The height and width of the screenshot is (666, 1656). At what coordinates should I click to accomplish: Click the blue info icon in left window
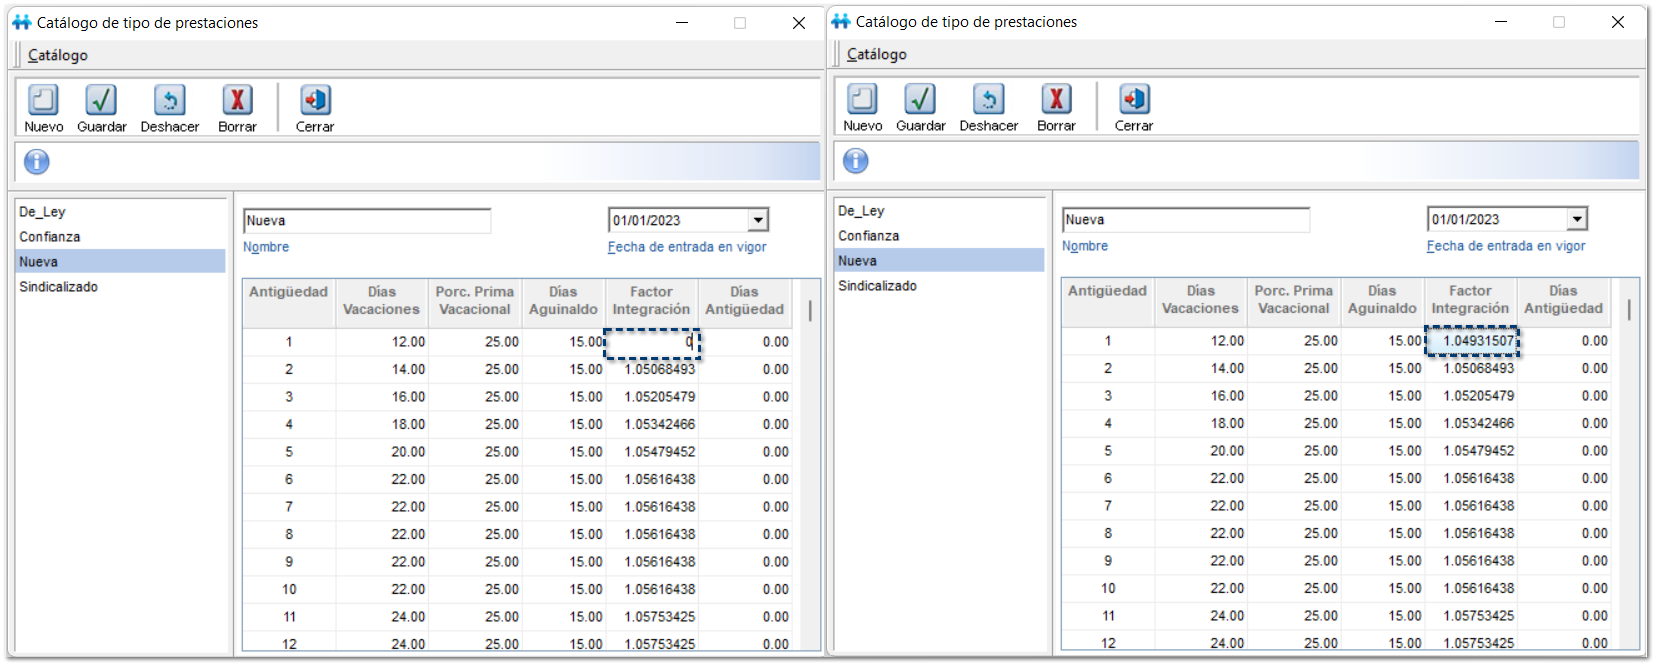pos(37,162)
